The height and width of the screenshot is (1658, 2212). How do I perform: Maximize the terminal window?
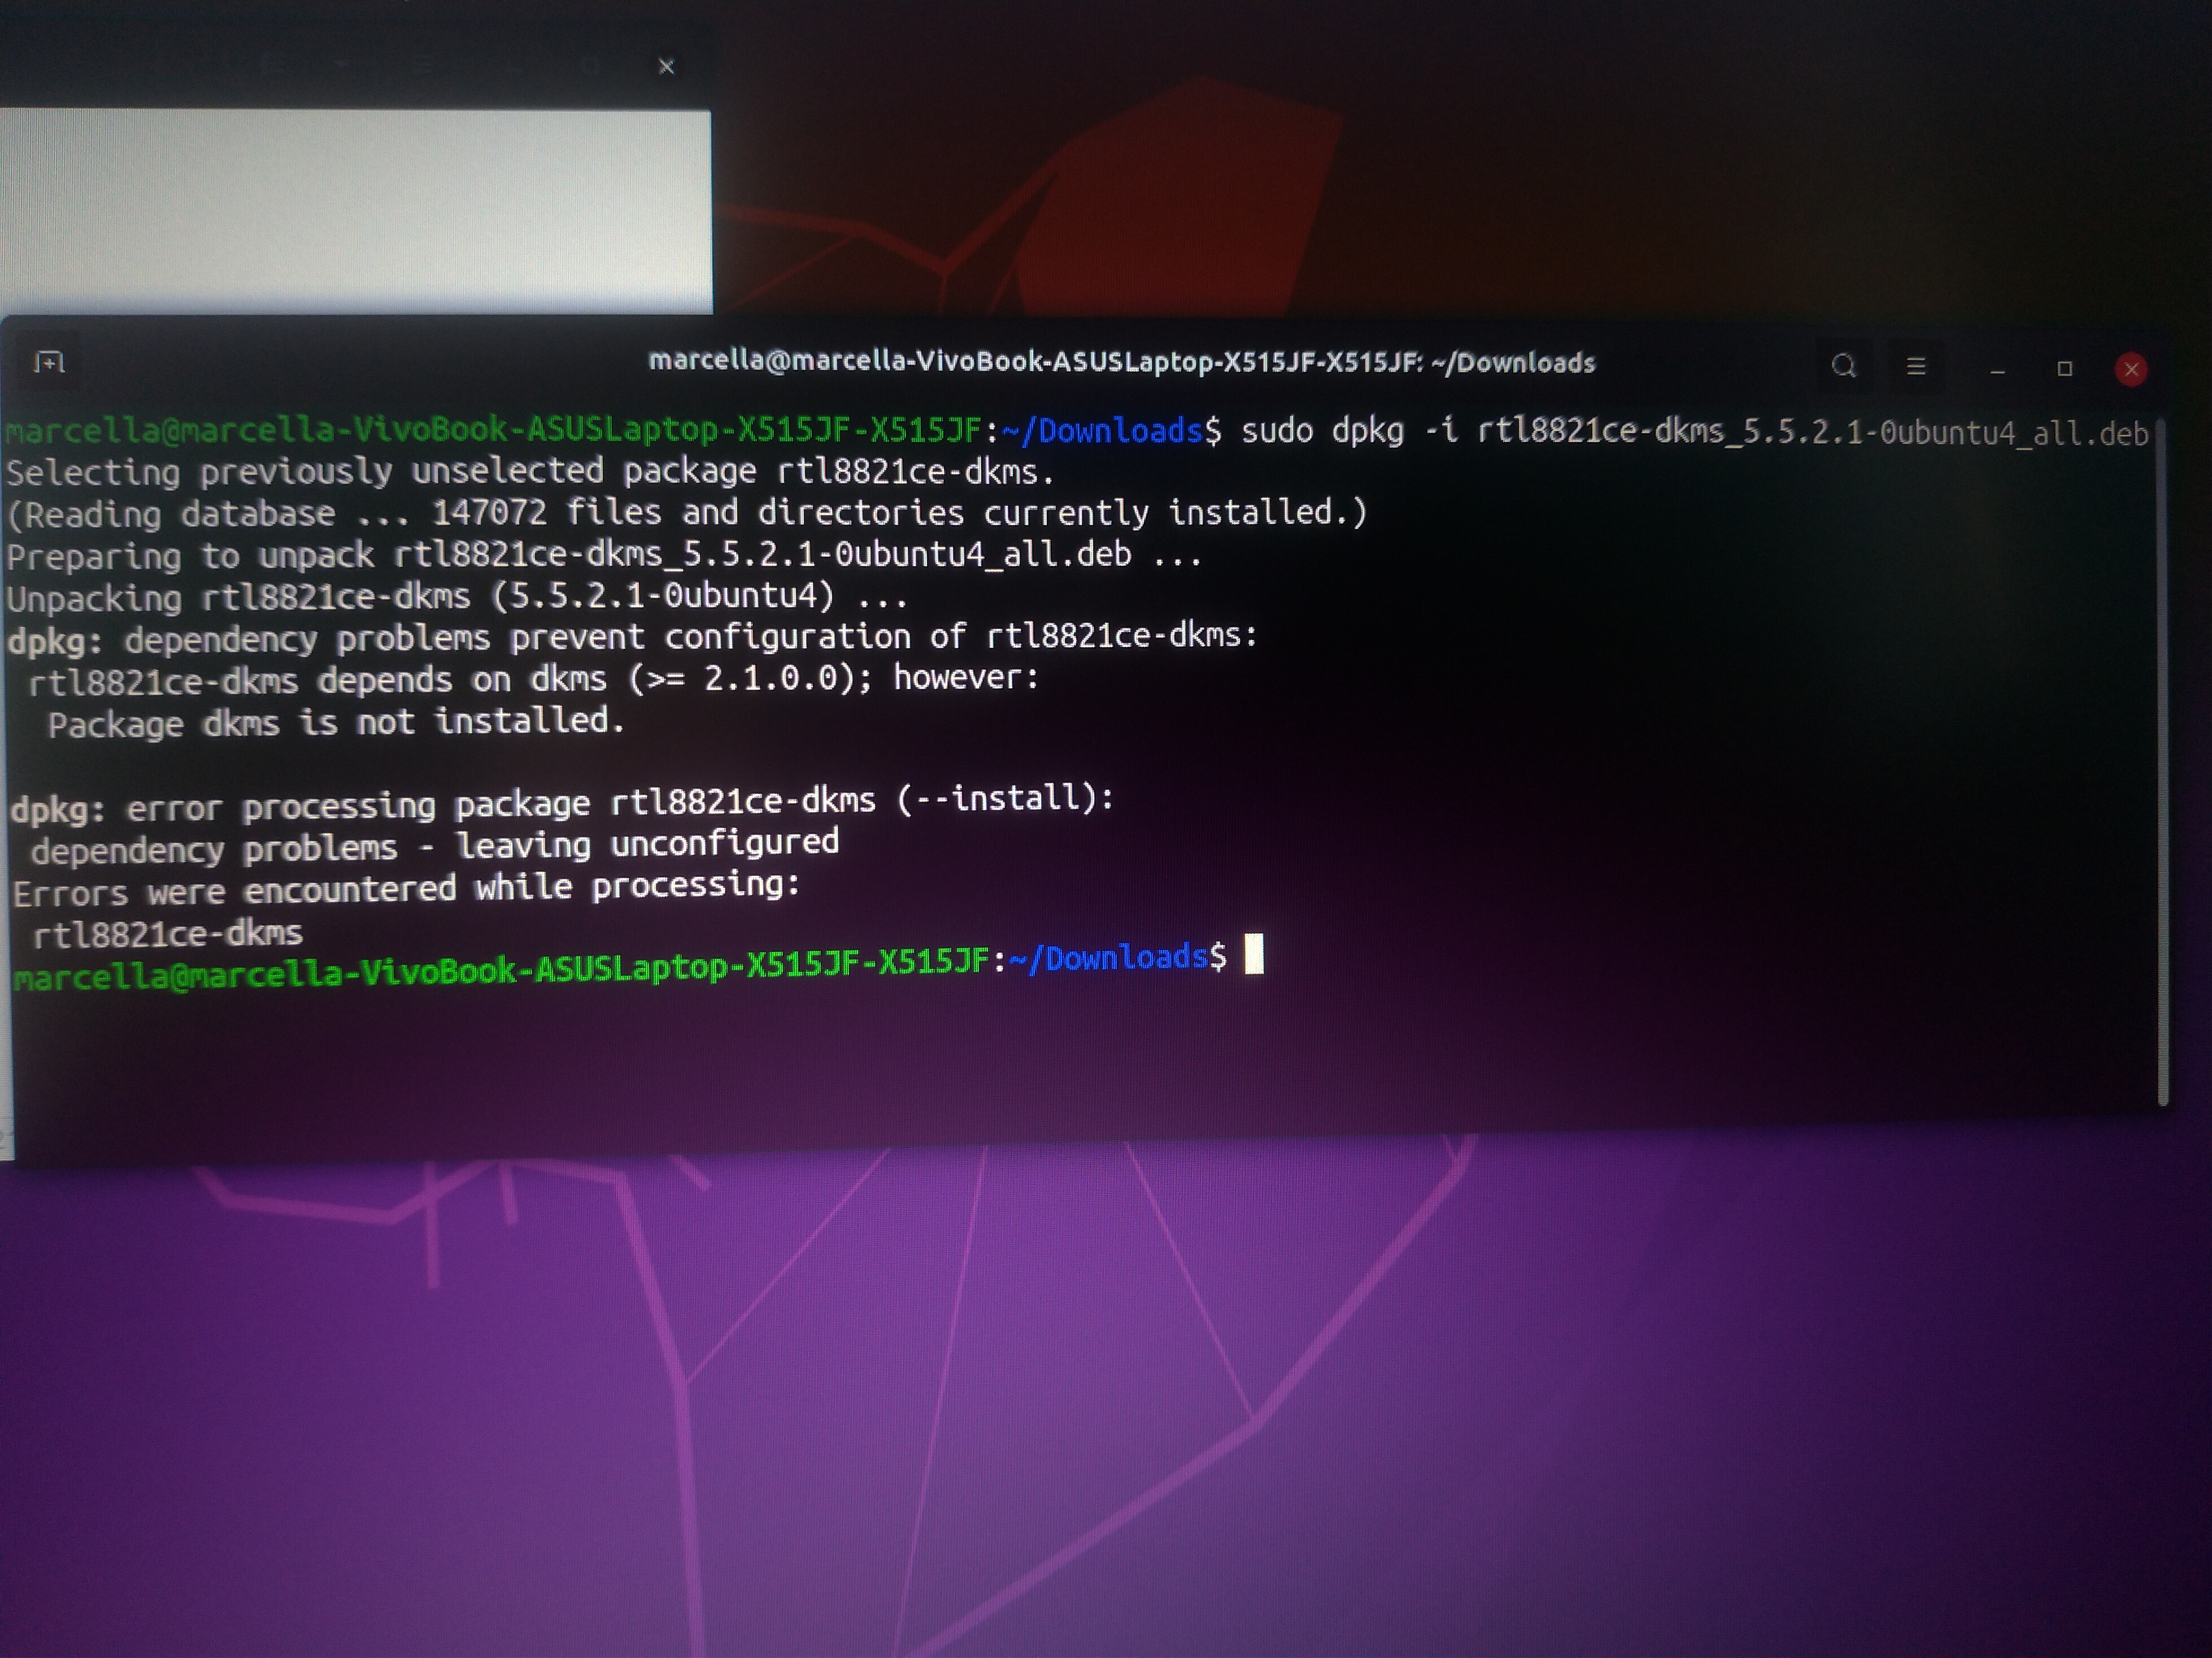tap(2064, 369)
